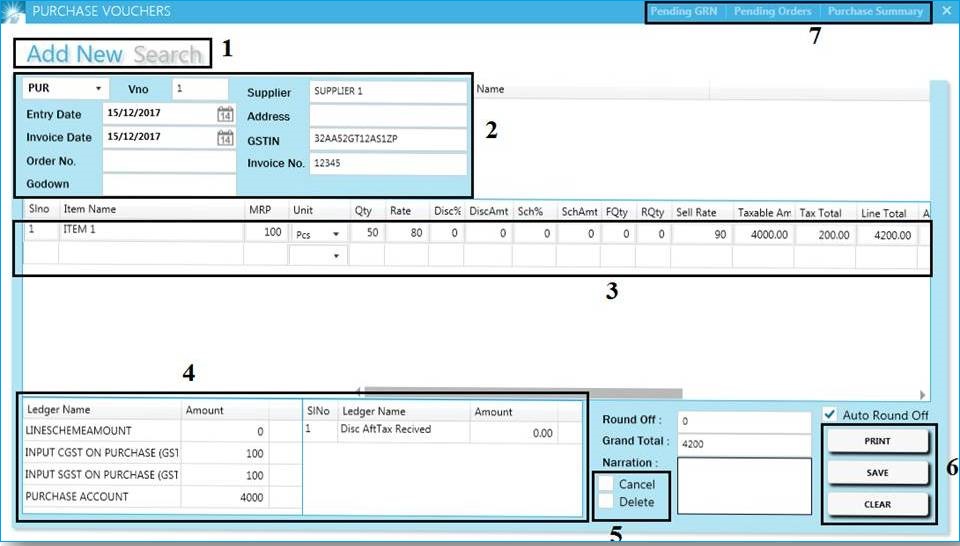Click the horizontal scrollbar thumb of item grid
Image resolution: width=960 pixels, height=546 pixels.
523,393
